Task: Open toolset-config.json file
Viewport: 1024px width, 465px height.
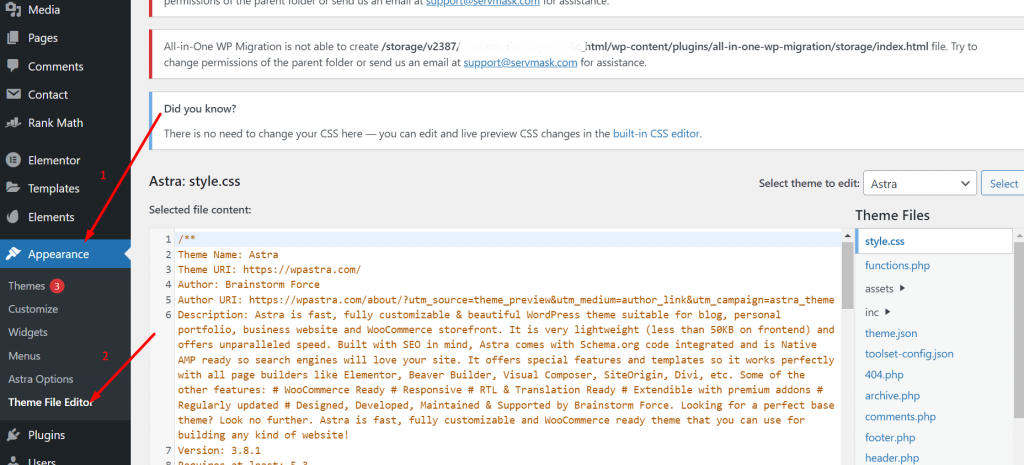Action: 909,354
